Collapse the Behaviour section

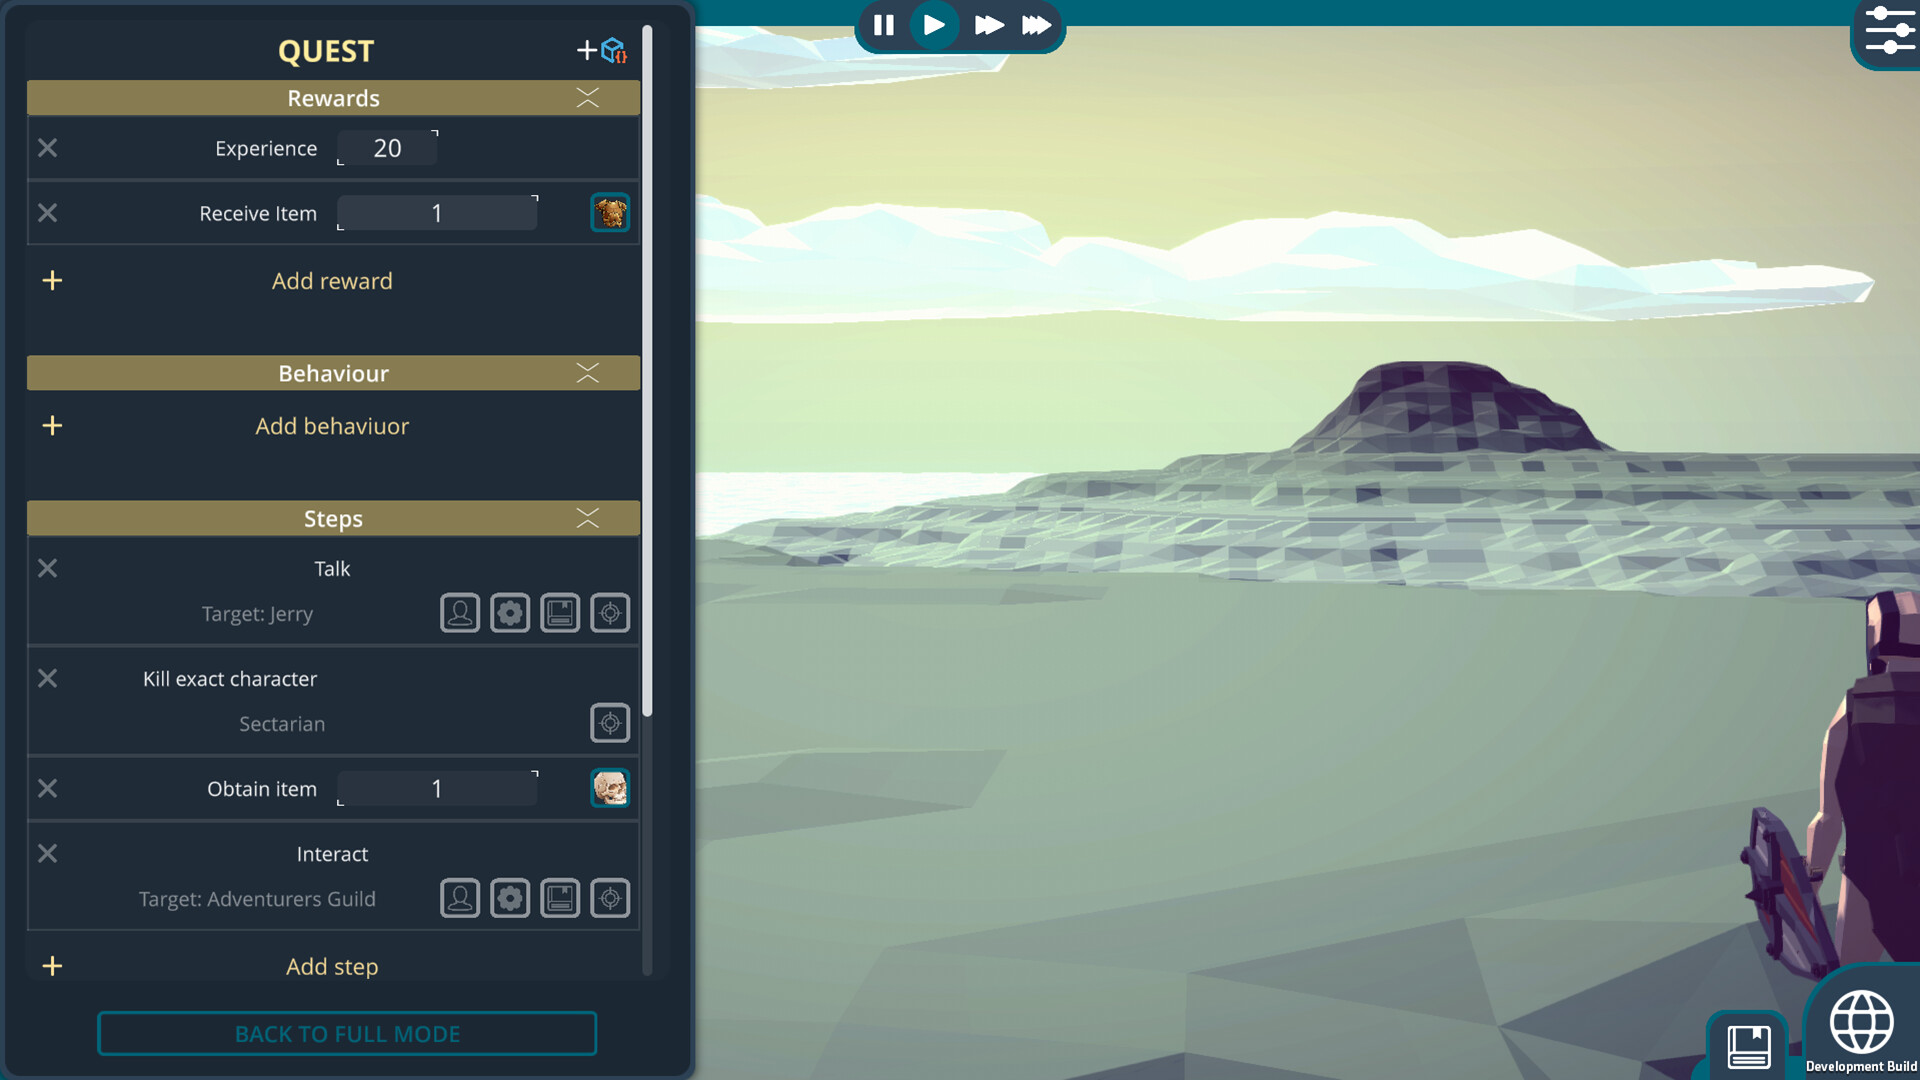click(x=588, y=373)
